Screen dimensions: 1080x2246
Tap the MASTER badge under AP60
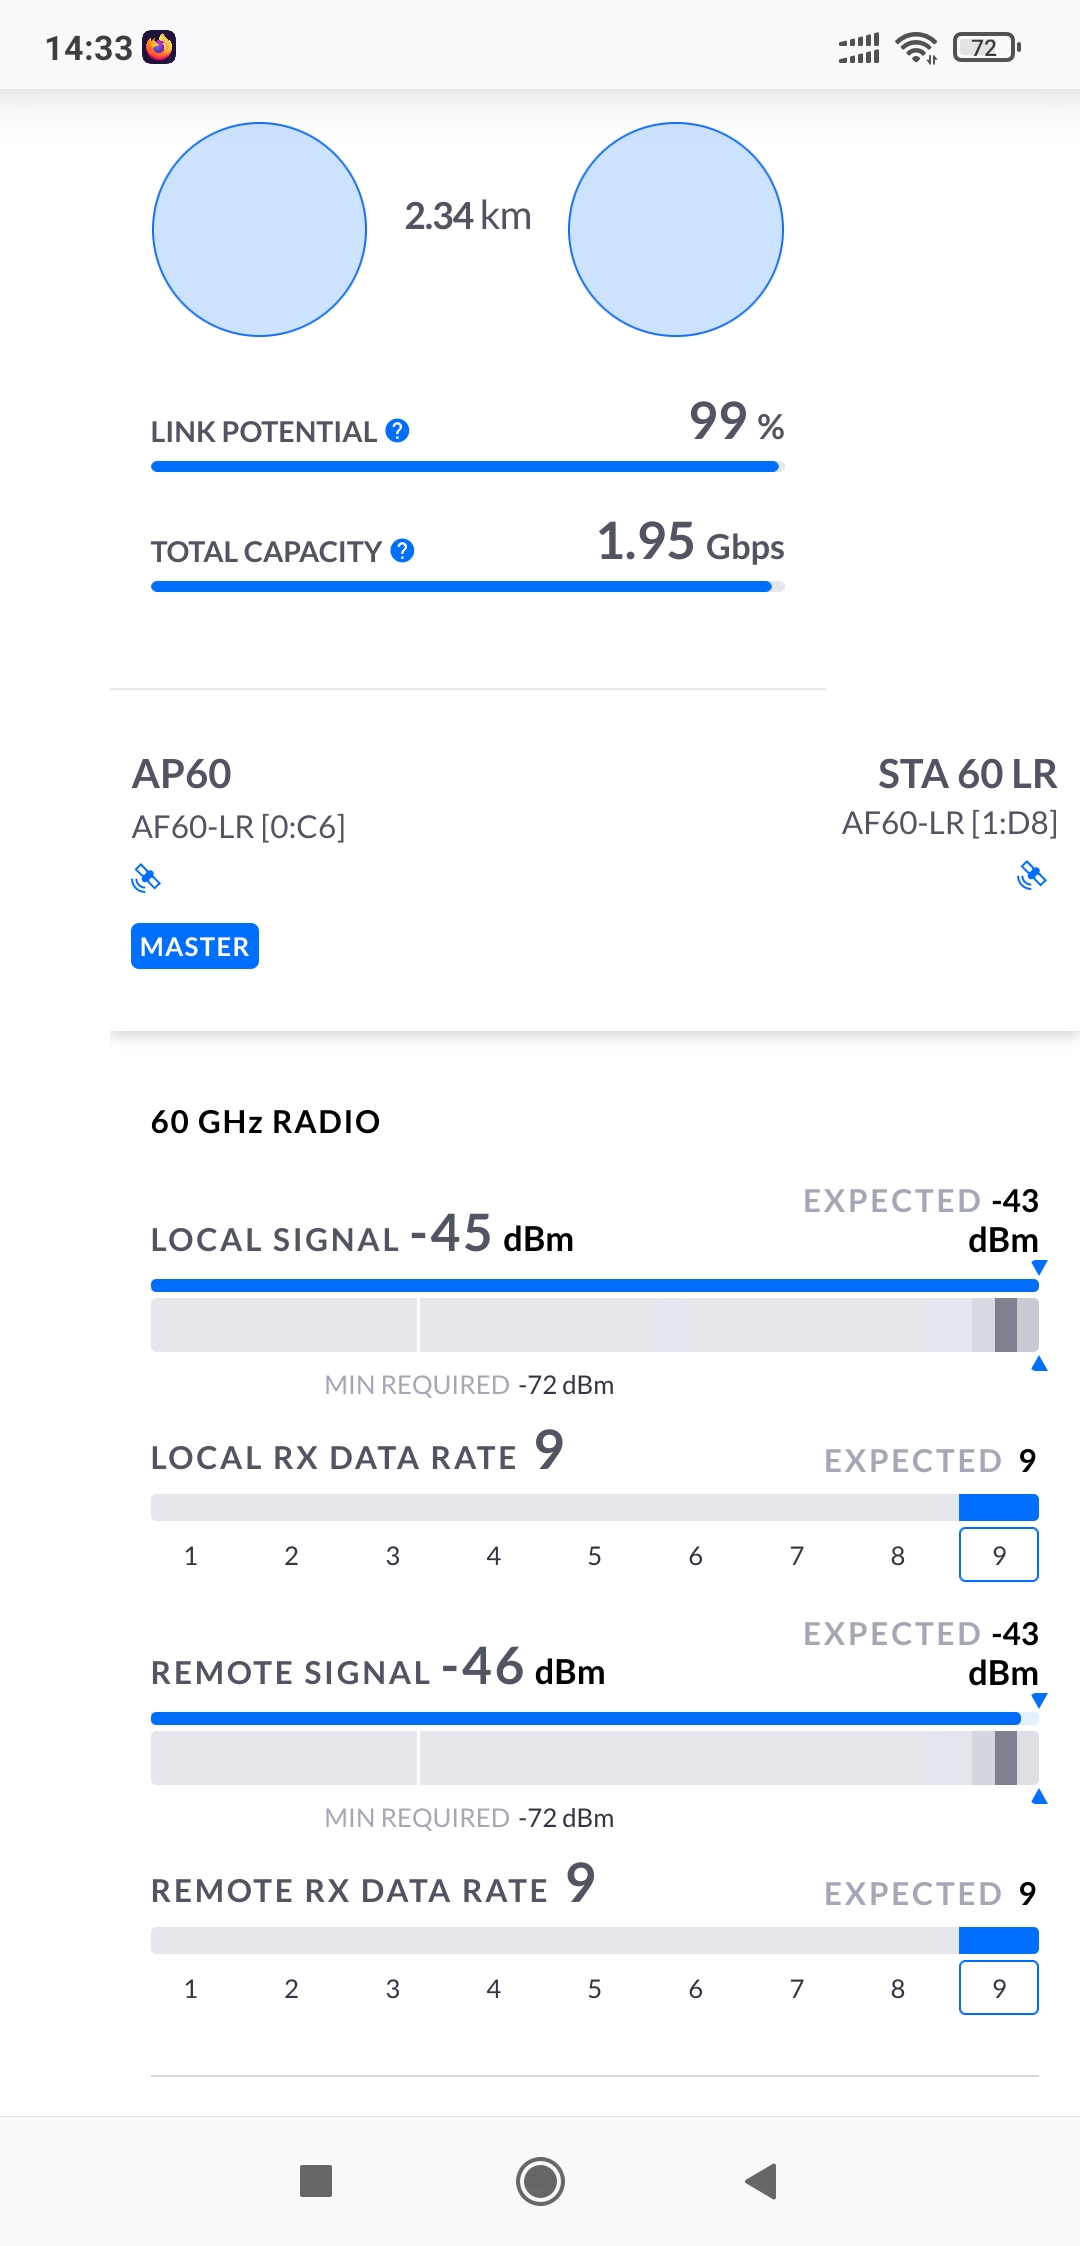pos(195,946)
